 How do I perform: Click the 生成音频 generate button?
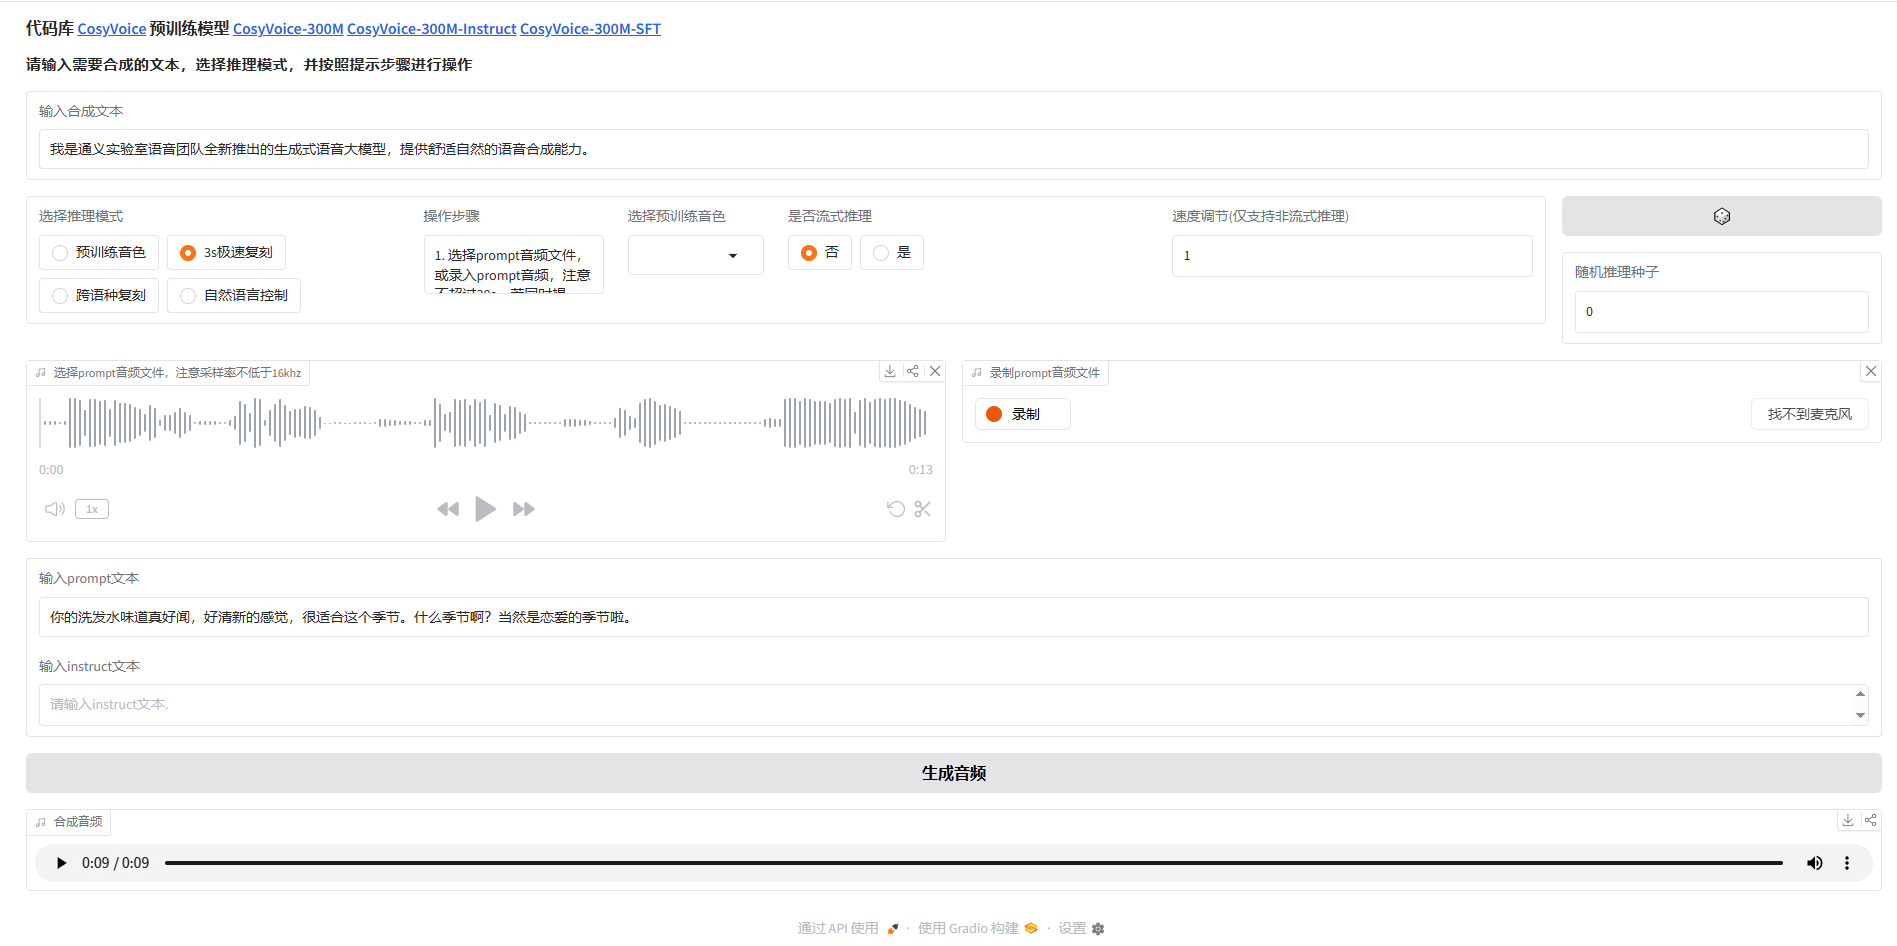coord(951,772)
